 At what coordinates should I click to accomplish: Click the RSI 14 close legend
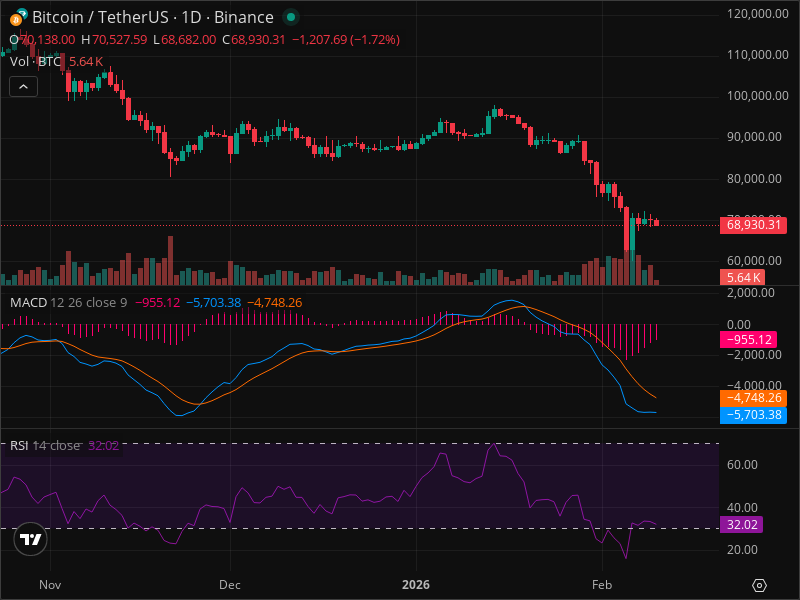pyautogui.click(x=45, y=445)
